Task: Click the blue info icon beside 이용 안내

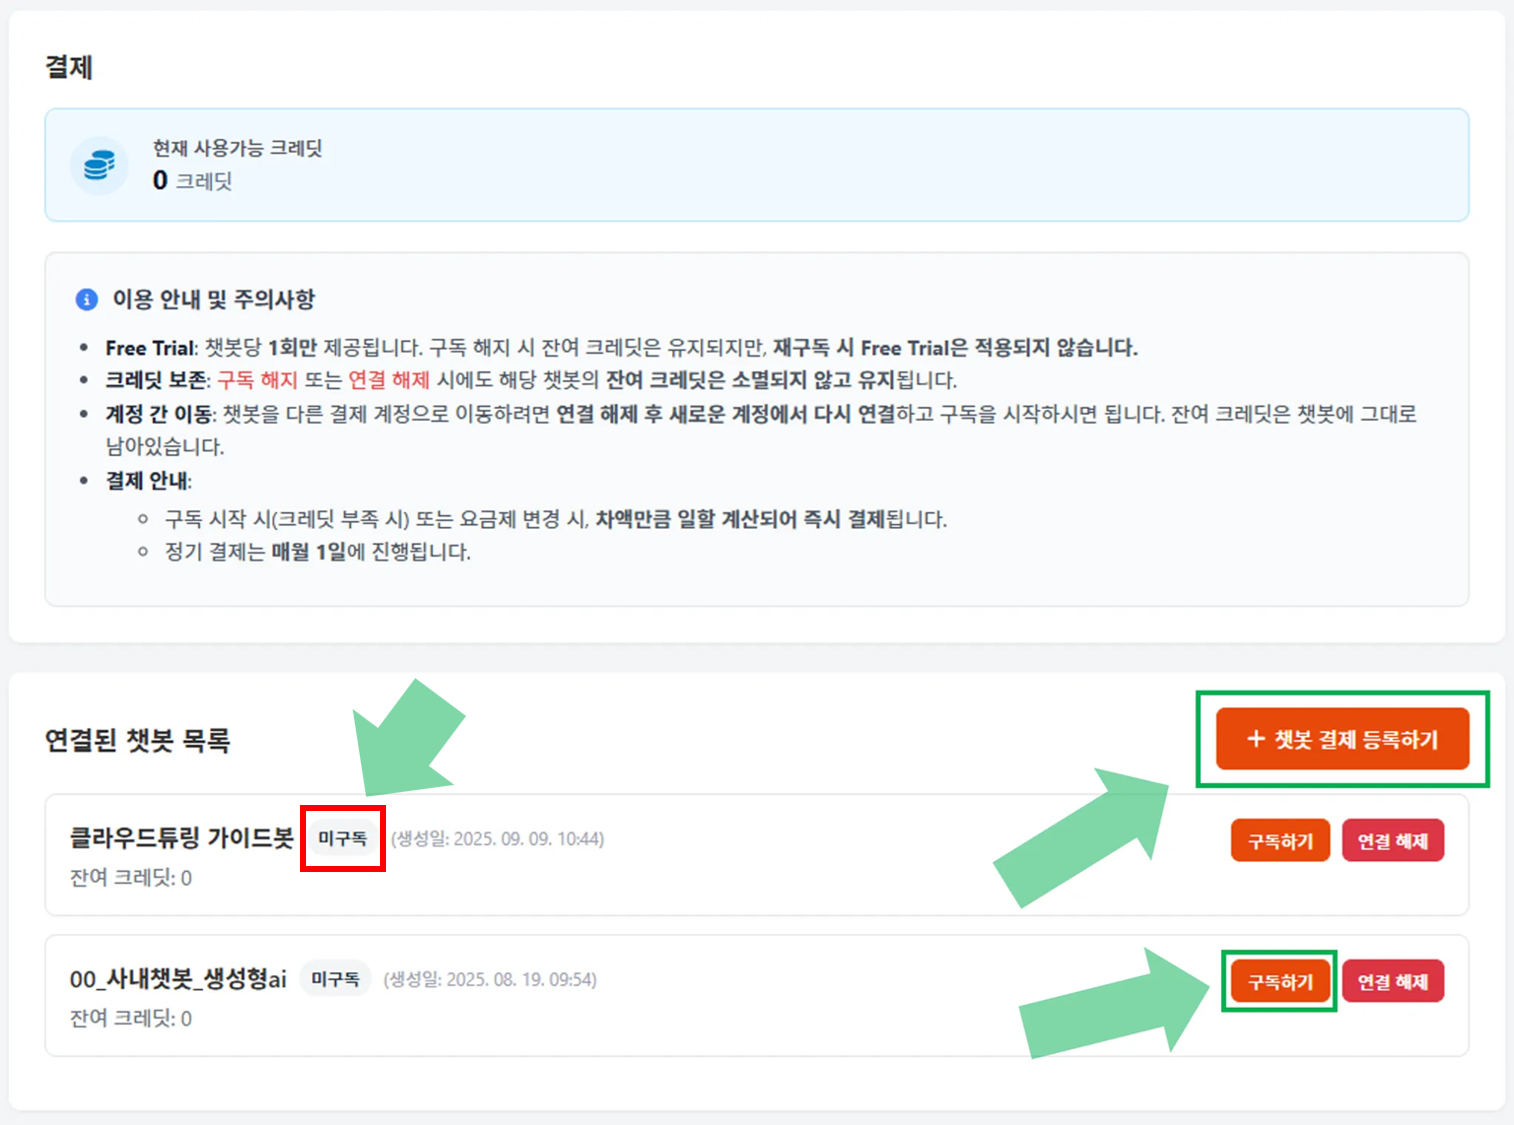Action: pos(87,299)
